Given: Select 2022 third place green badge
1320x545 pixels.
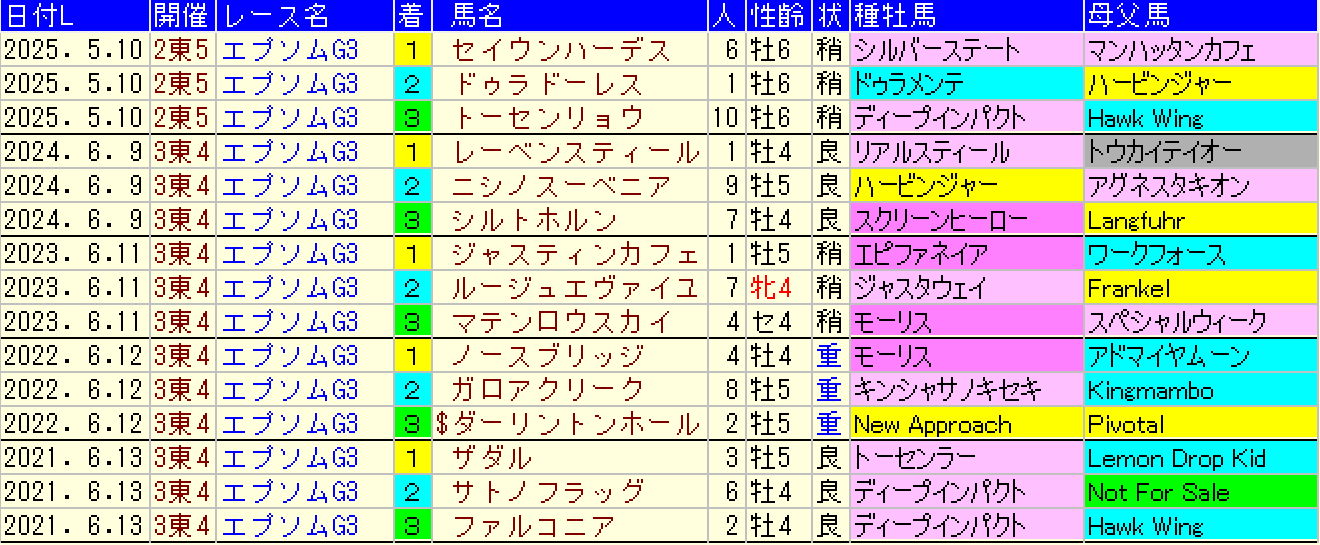Looking at the screenshot, I should pos(411,425).
